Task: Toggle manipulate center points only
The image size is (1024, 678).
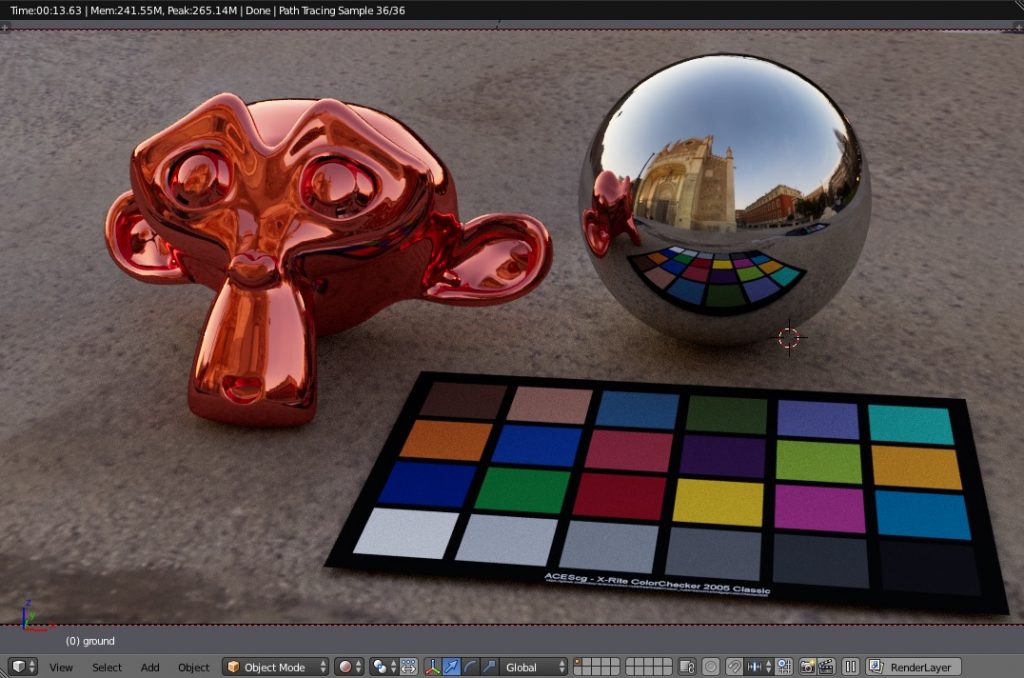Action: [x=408, y=667]
